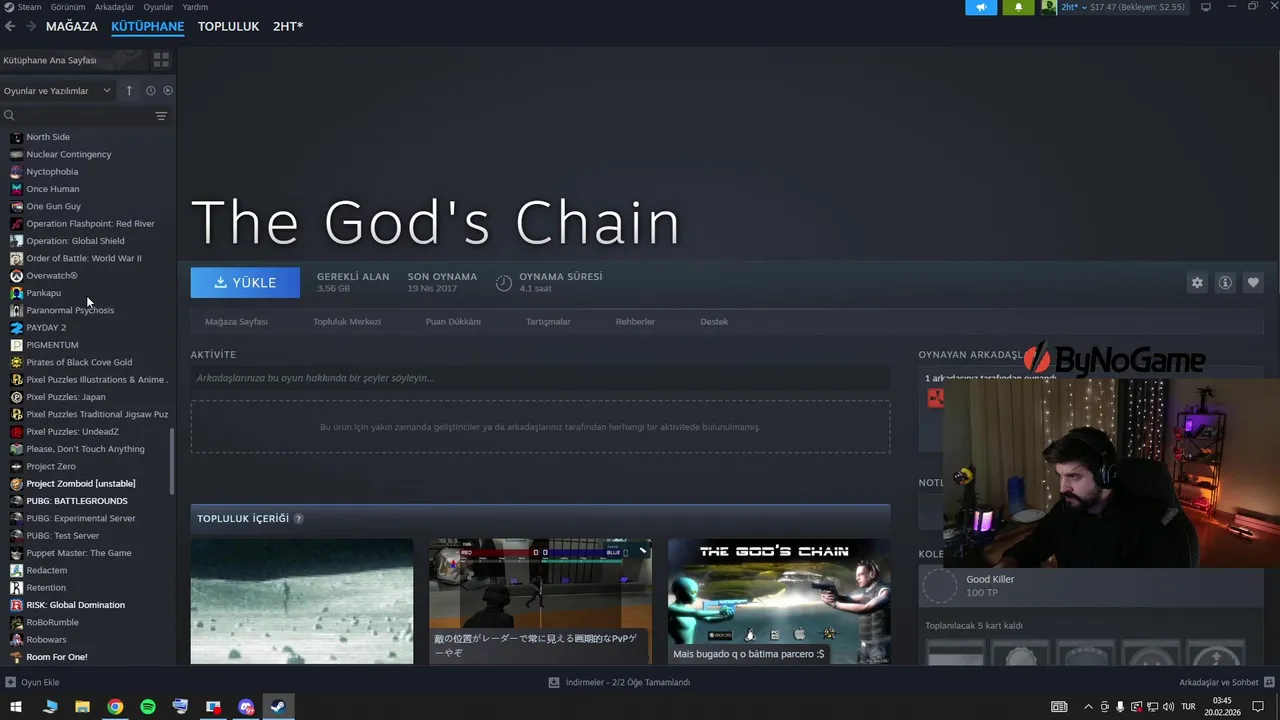
Task: Open Google Chrome from the taskbar
Action: coord(116,707)
